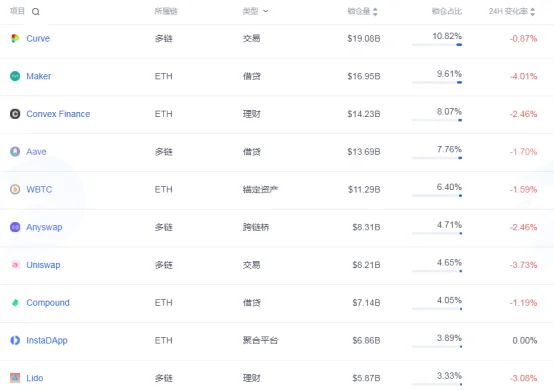Click the 所属链 column header
The height and width of the screenshot is (390, 554).
pyautogui.click(x=166, y=11)
